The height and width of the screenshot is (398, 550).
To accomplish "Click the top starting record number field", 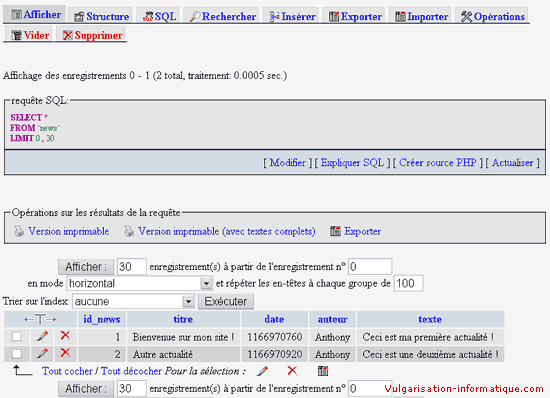I will coord(370,267).
